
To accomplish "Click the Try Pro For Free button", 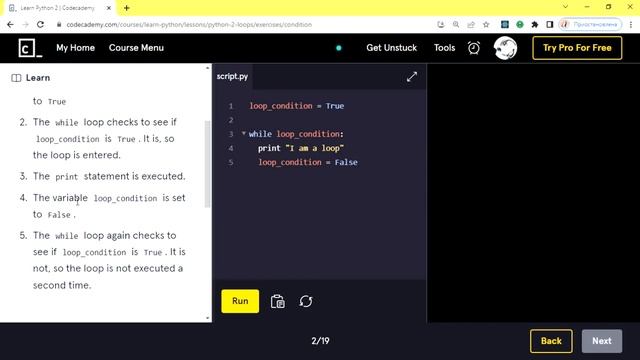I will click(x=577, y=48).
